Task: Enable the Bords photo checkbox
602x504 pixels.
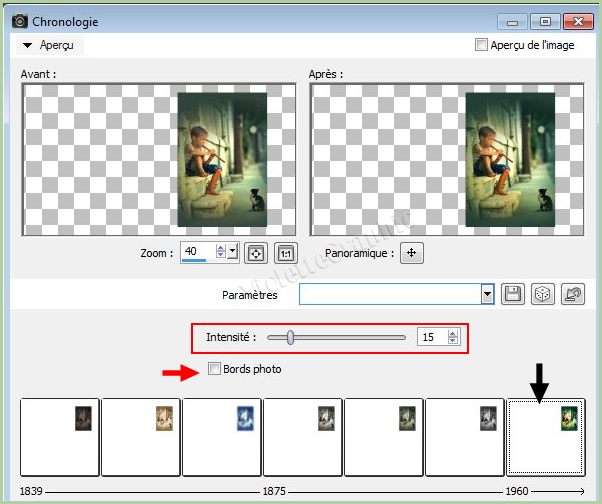Action: click(x=214, y=370)
